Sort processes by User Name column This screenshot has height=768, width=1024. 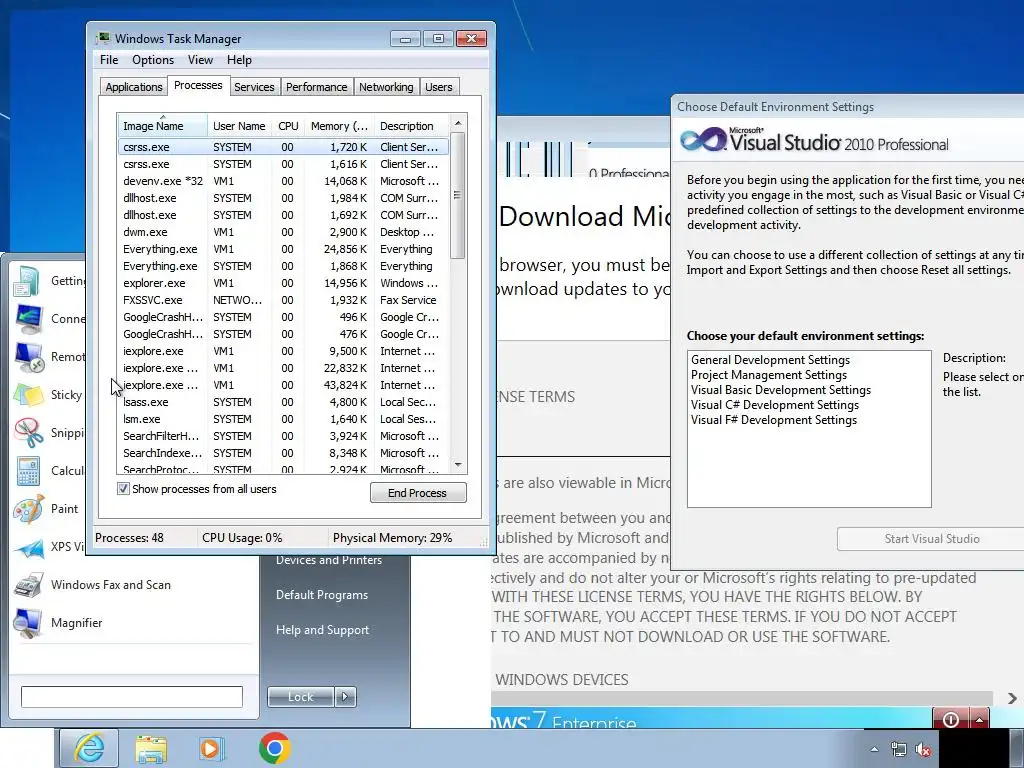pos(240,126)
